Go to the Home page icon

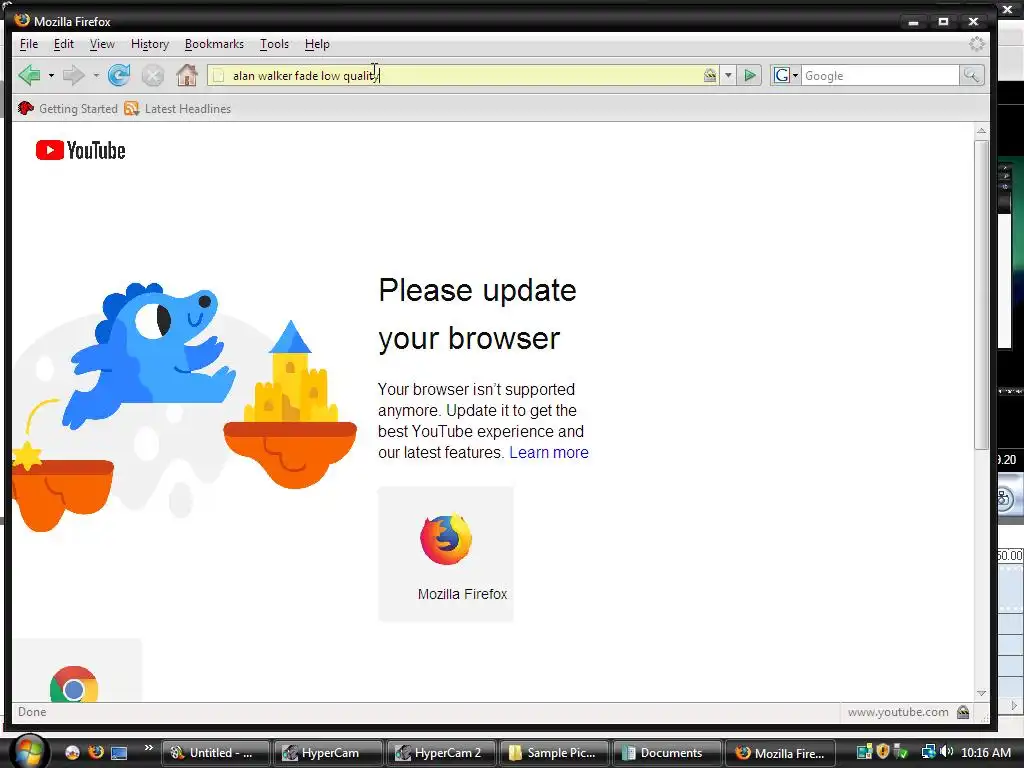point(187,75)
